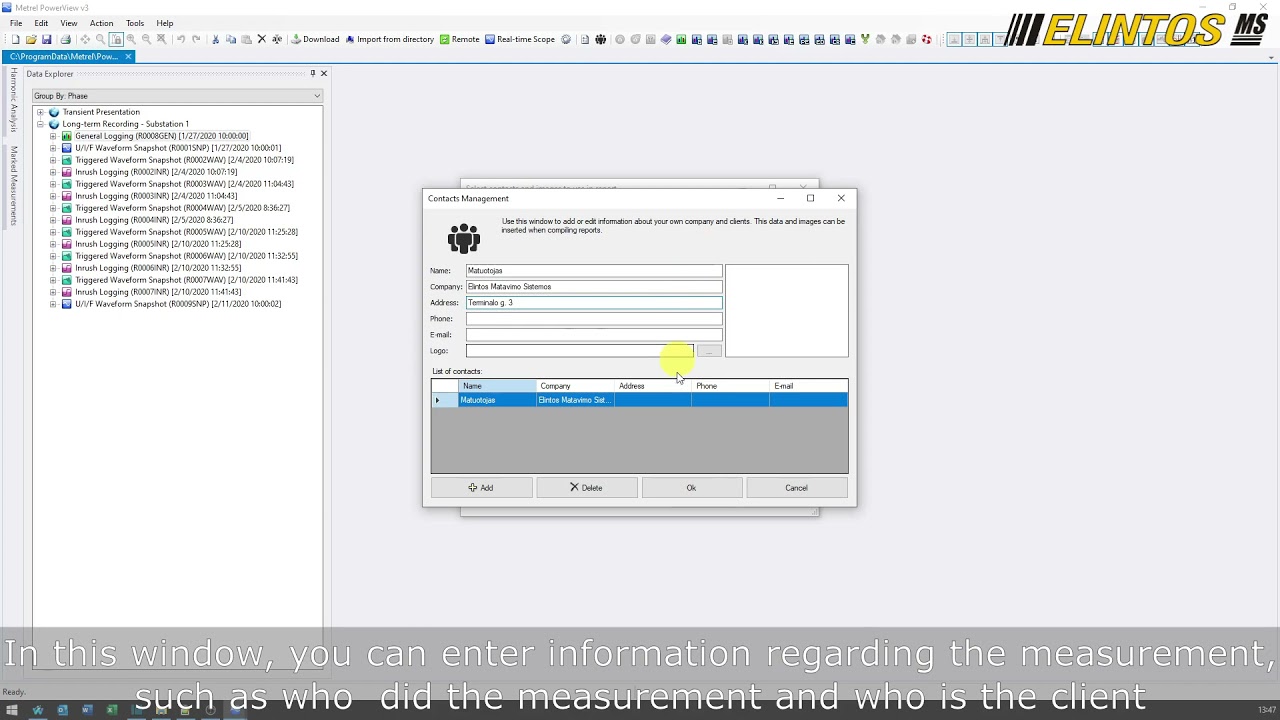Click the Name column header in contacts list
The width and height of the screenshot is (1280, 720).
click(x=497, y=386)
